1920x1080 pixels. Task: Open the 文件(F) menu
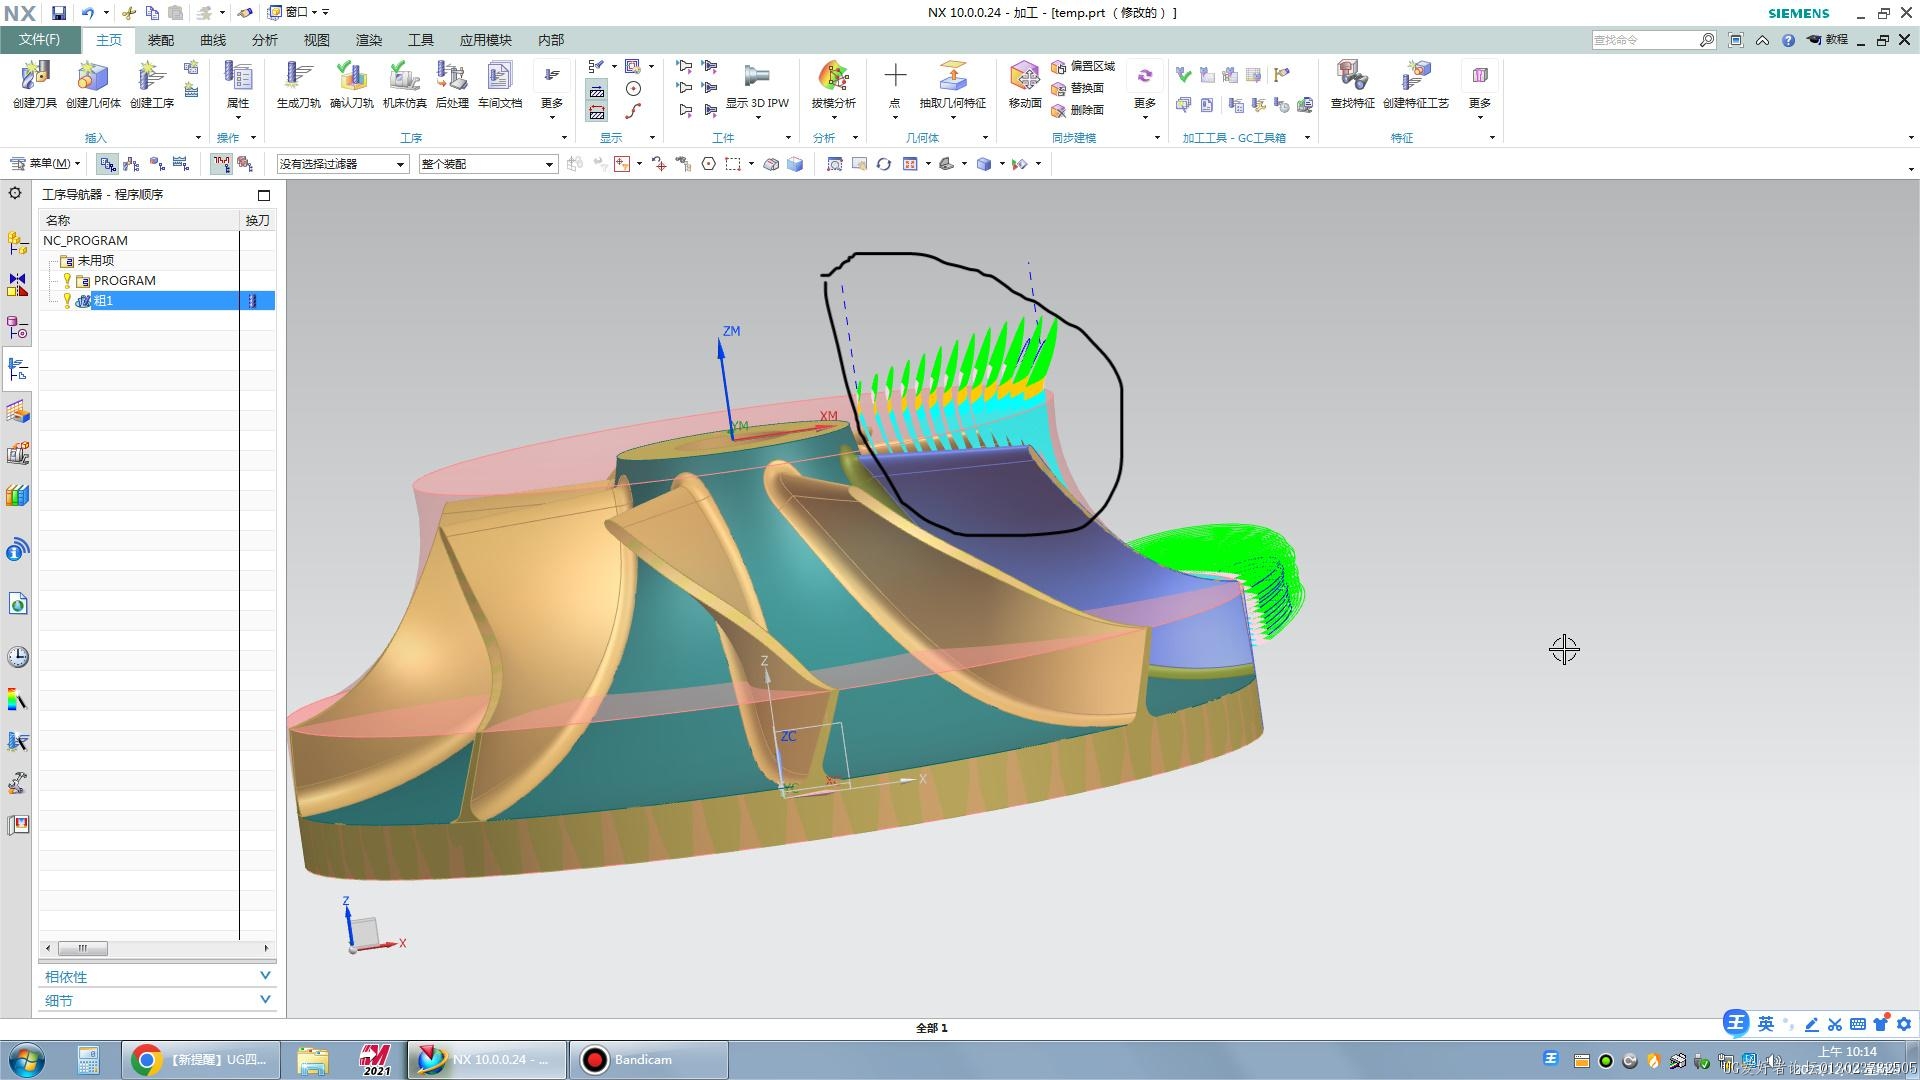pos(40,40)
